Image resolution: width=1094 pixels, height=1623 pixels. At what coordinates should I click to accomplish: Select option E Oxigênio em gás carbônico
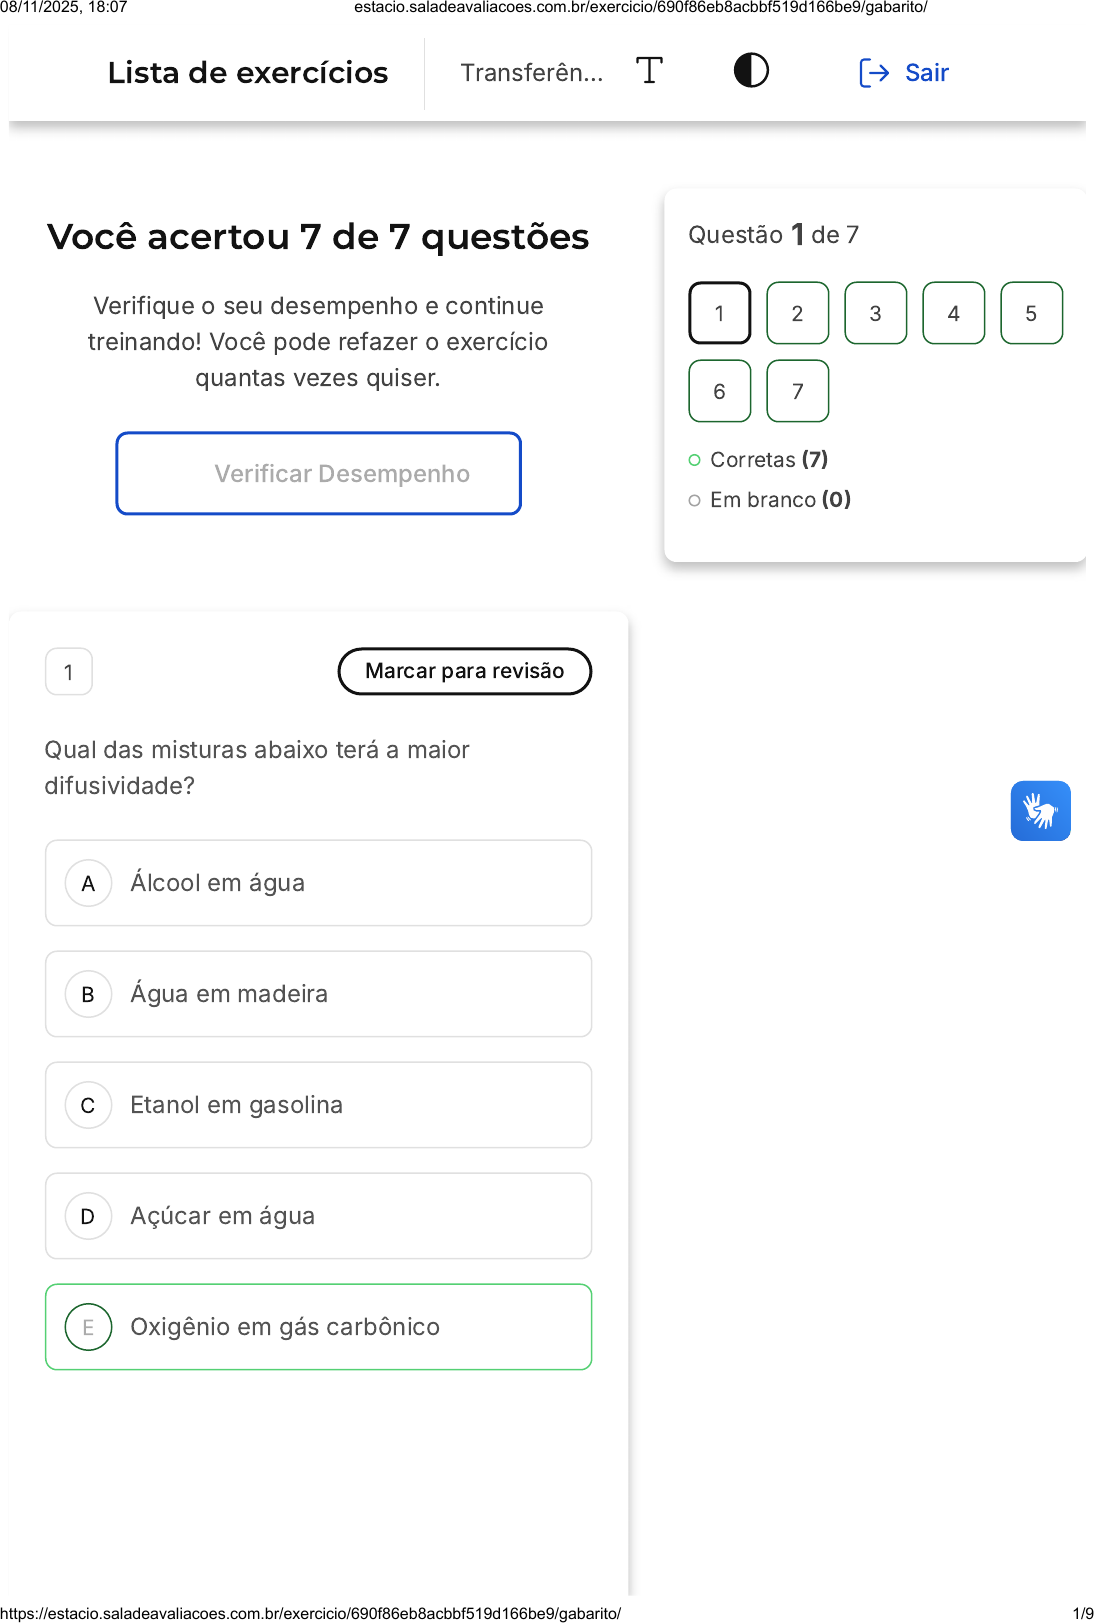pos(318,1327)
